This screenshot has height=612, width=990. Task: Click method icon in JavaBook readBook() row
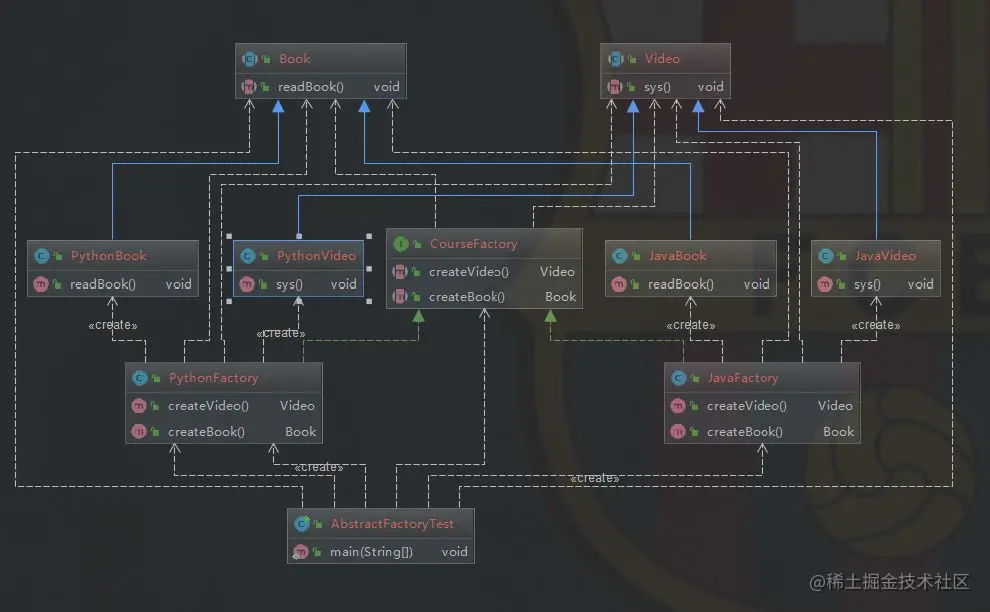tap(619, 284)
